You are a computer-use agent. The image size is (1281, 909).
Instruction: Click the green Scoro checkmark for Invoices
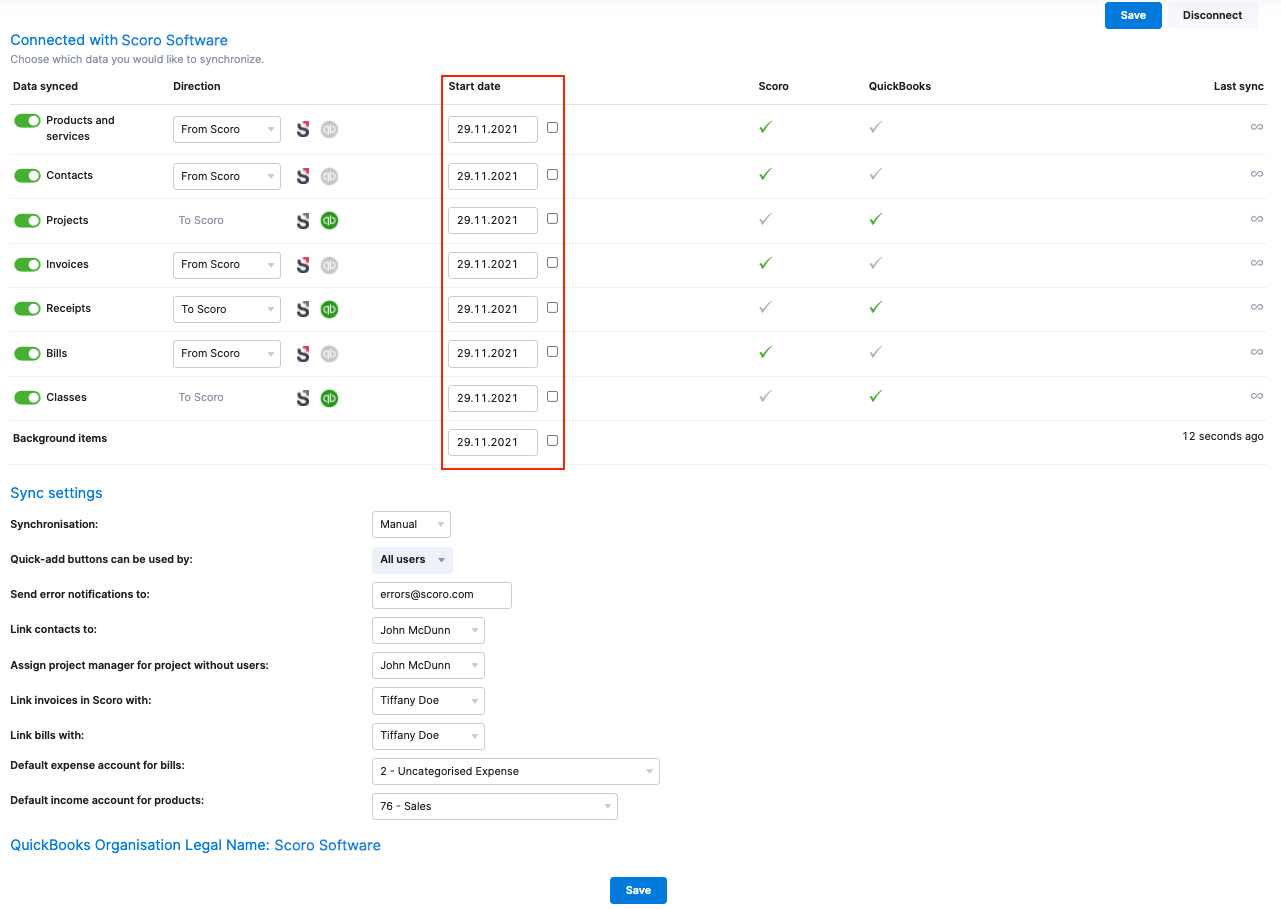click(764, 264)
